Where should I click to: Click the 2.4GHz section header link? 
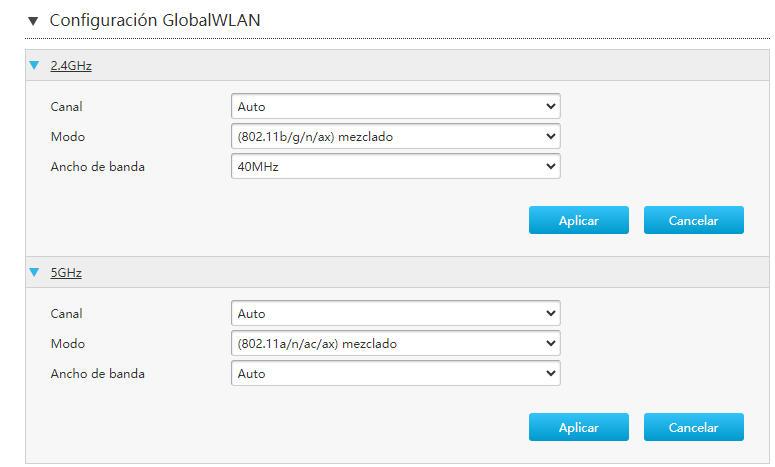tap(71, 66)
